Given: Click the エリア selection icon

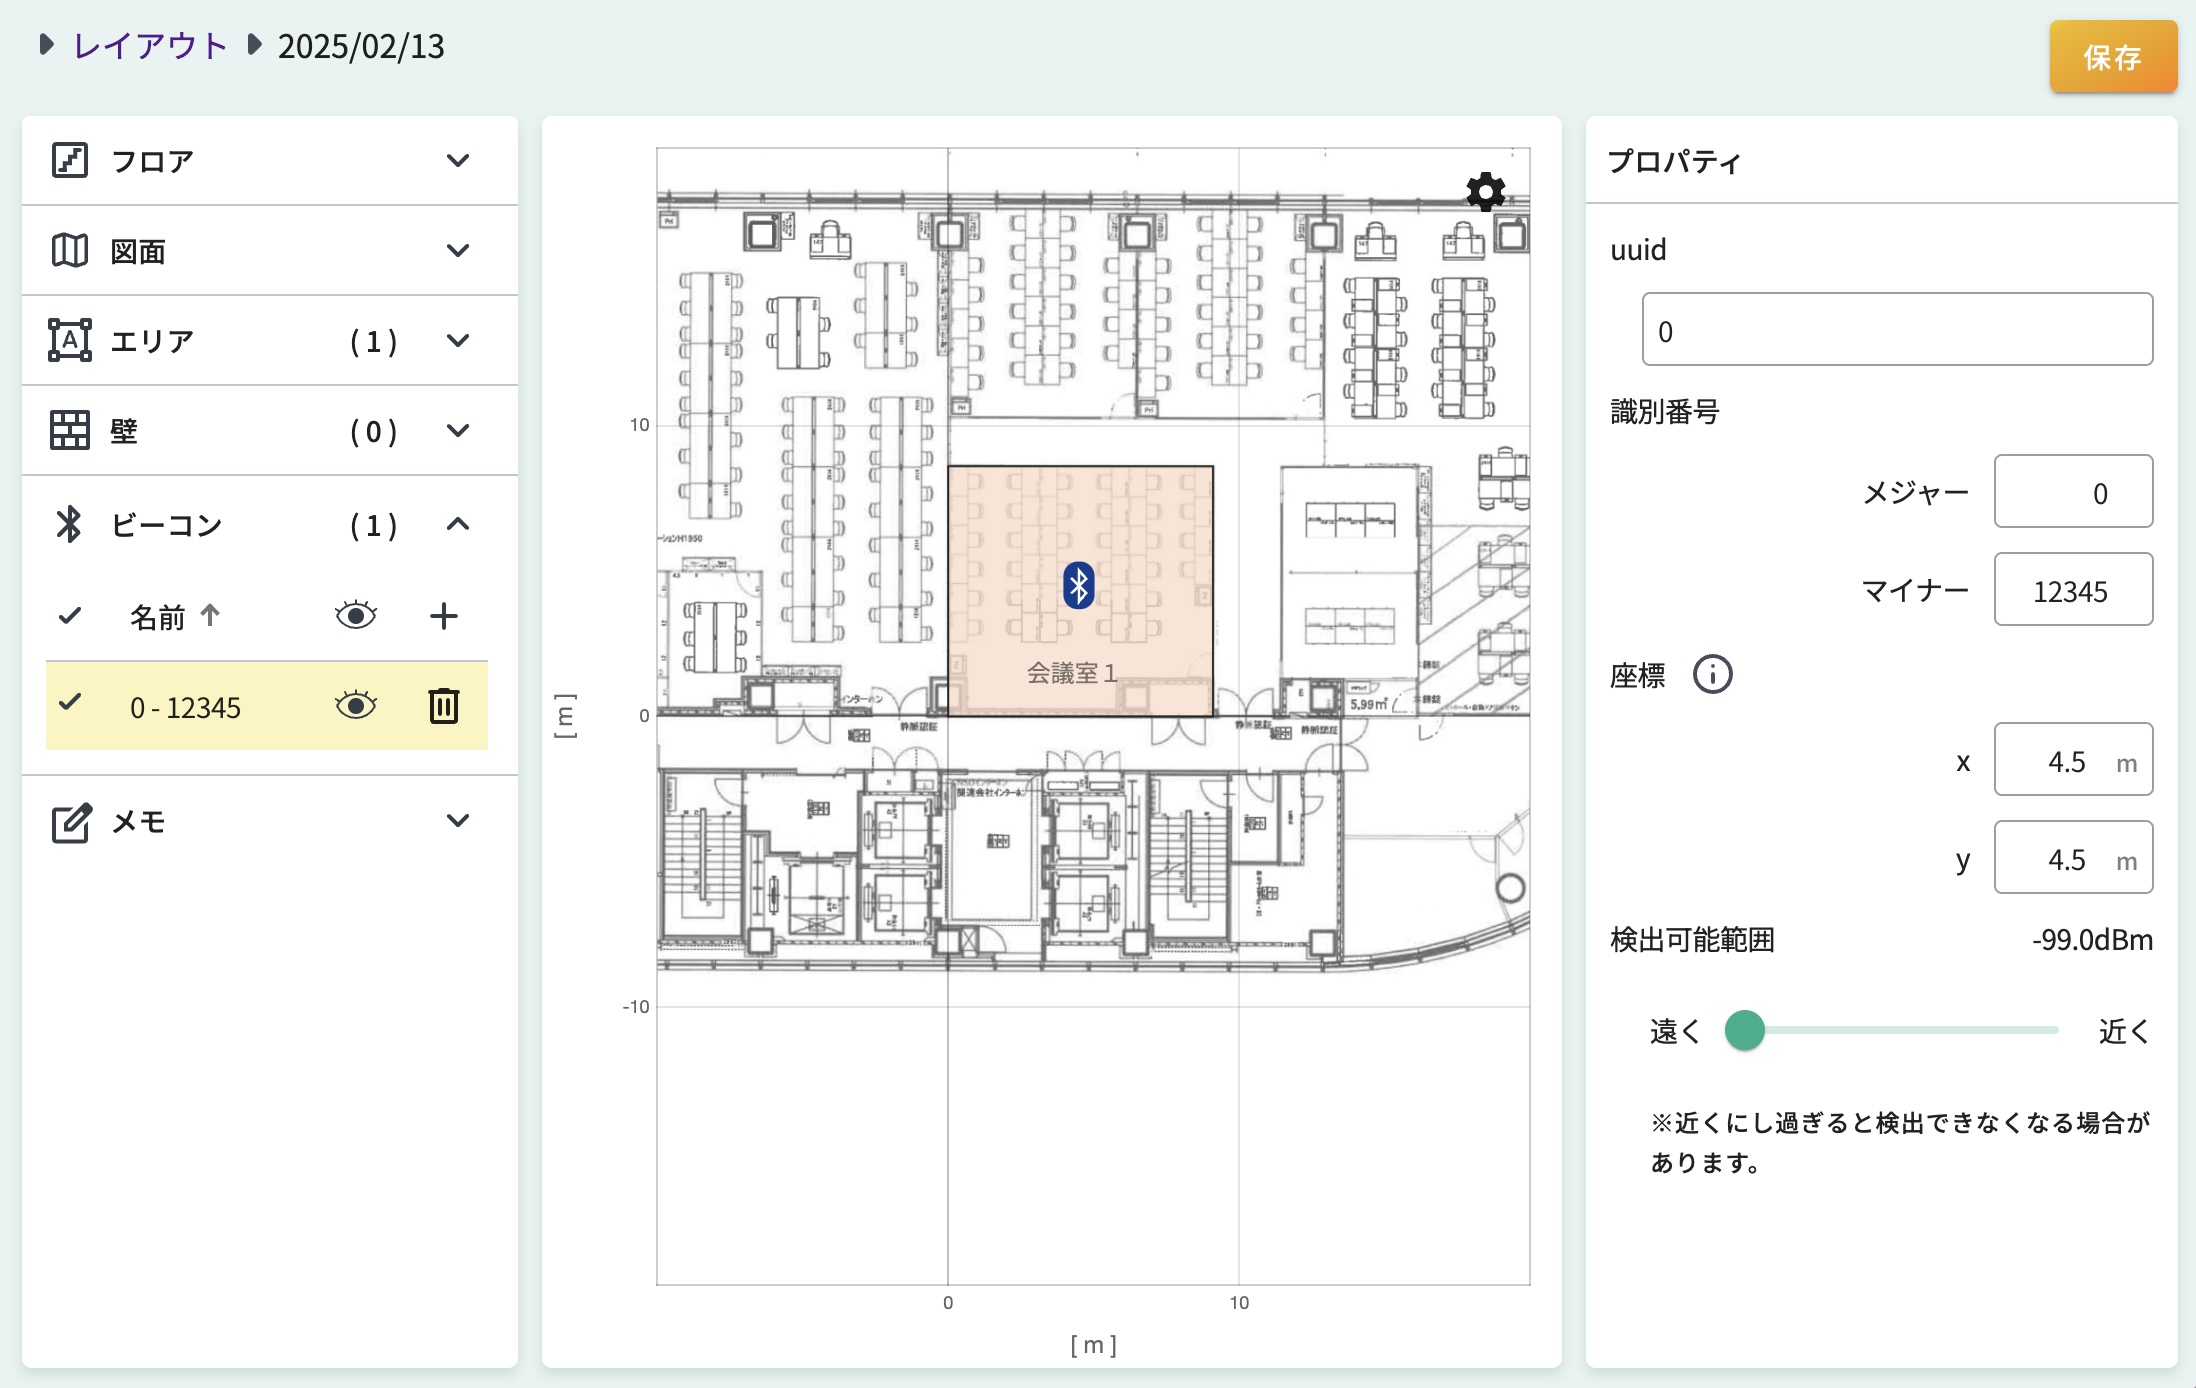Looking at the screenshot, I should 70,340.
